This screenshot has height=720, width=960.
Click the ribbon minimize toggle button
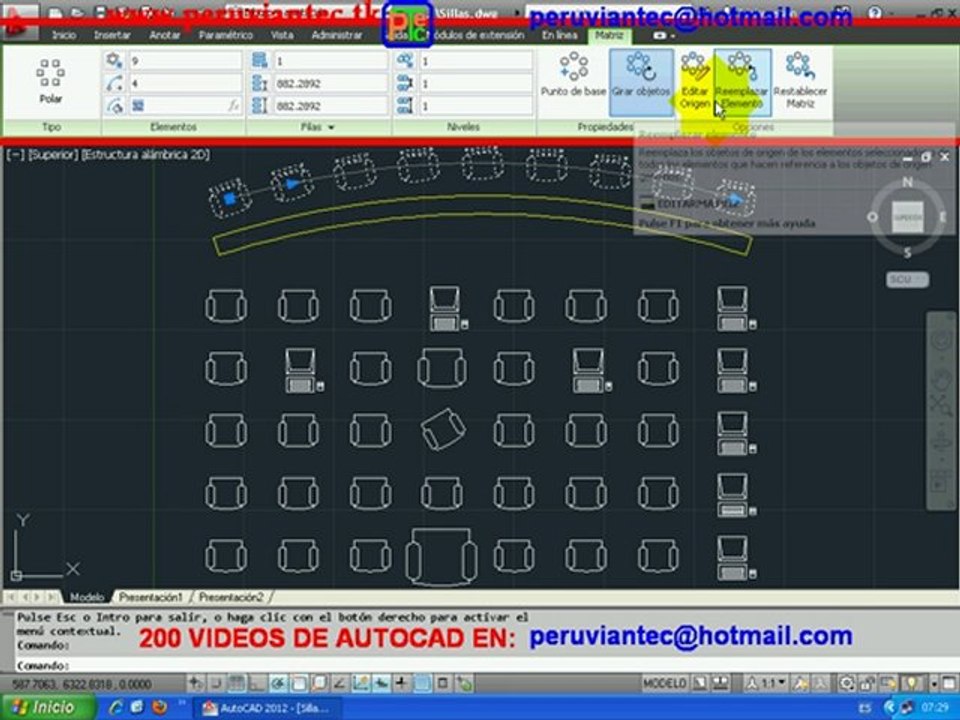[x=662, y=36]
